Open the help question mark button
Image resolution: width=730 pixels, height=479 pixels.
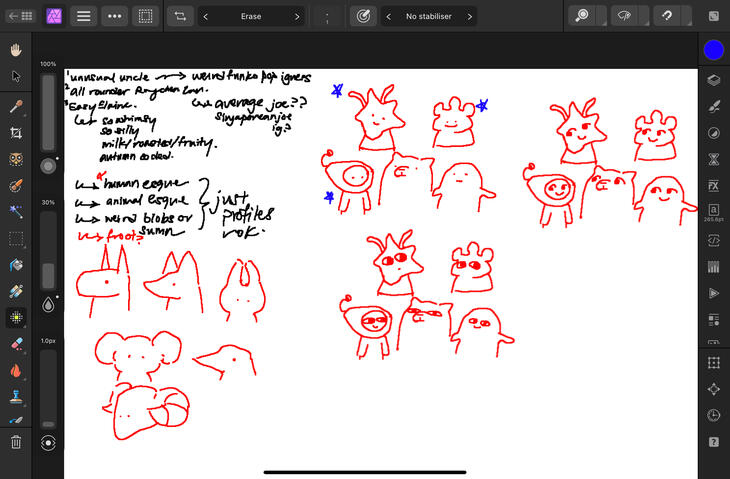[713, 441]
